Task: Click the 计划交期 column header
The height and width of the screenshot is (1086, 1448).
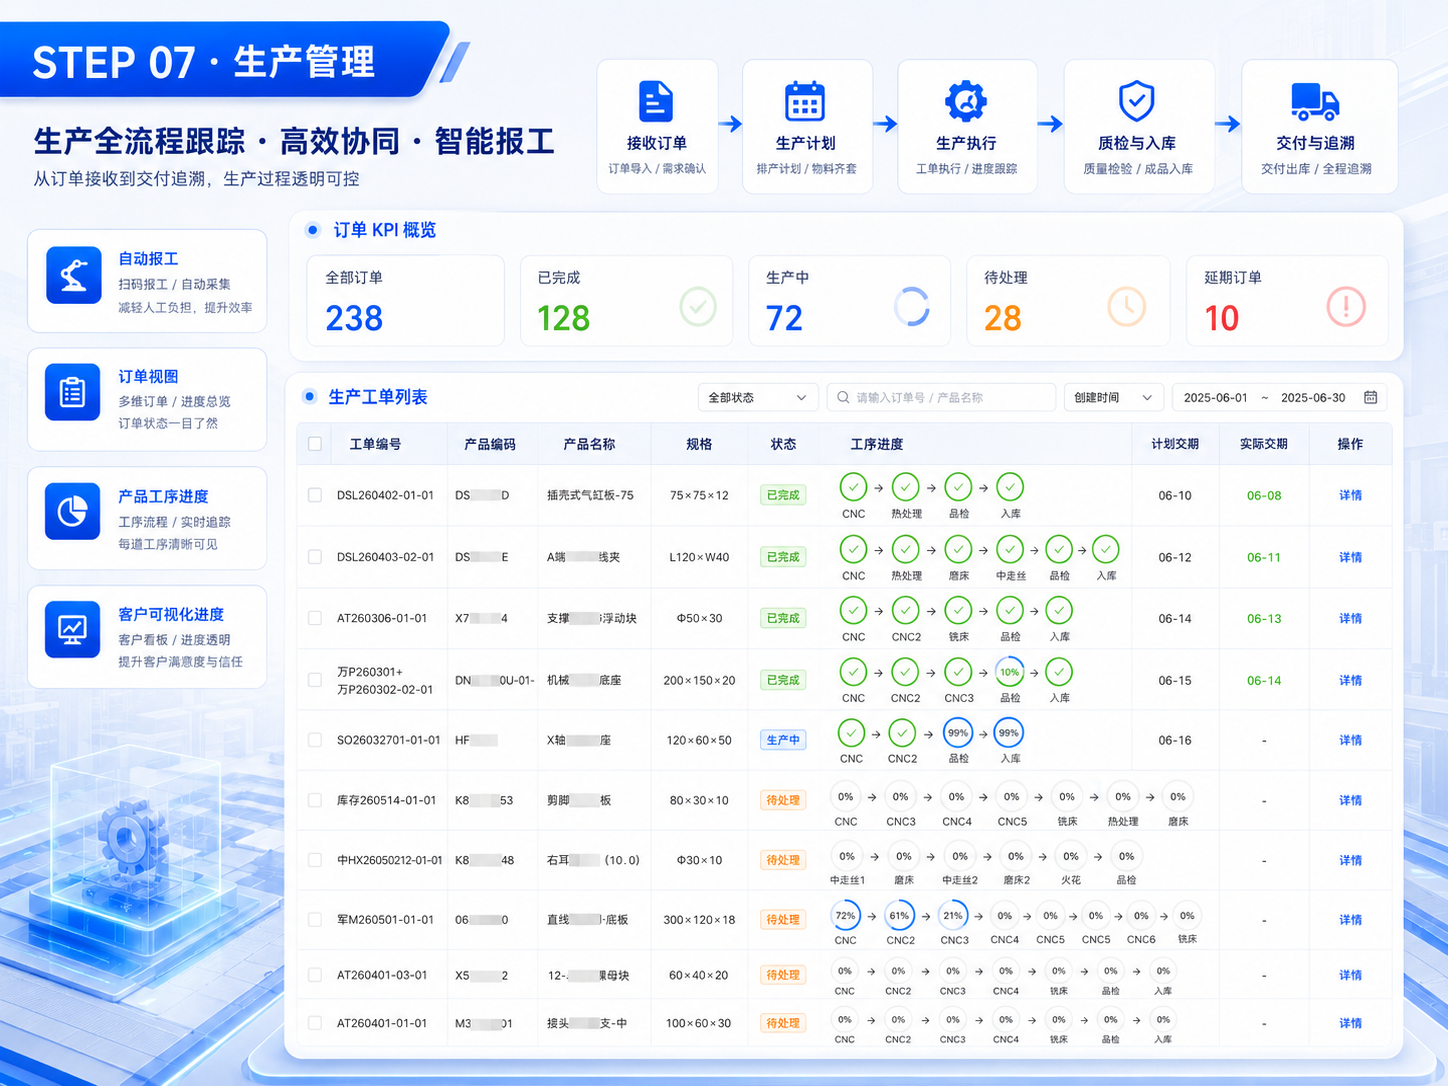Action: [1174, 444]
